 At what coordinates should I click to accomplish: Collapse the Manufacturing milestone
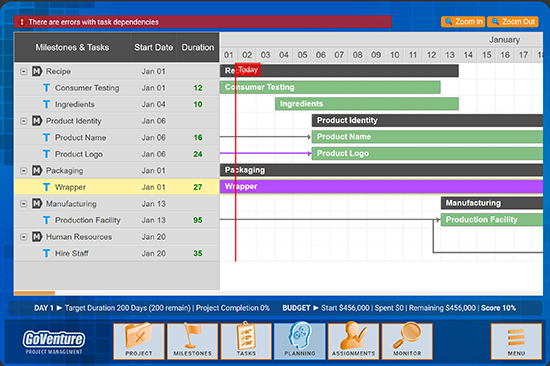(x=24, y=204)
